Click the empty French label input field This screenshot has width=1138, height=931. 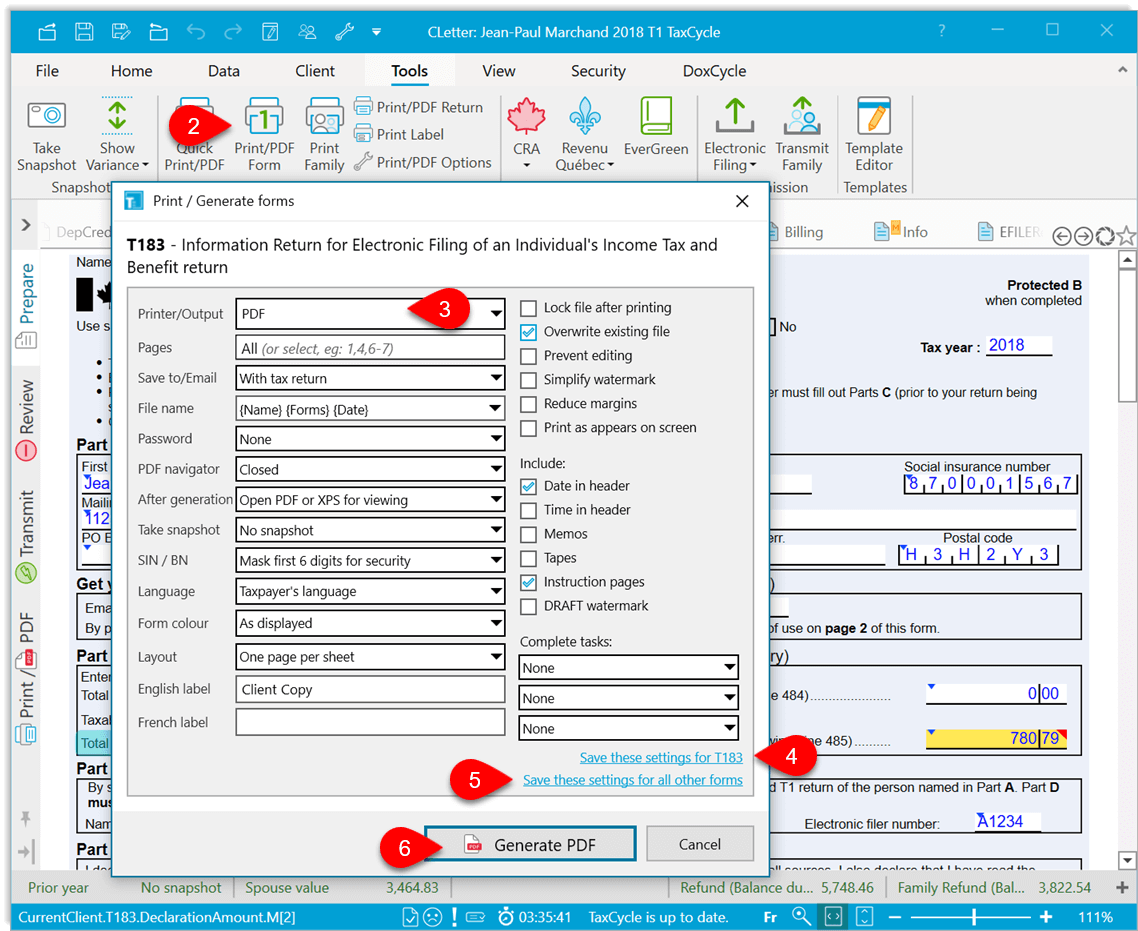click(370, 722)
